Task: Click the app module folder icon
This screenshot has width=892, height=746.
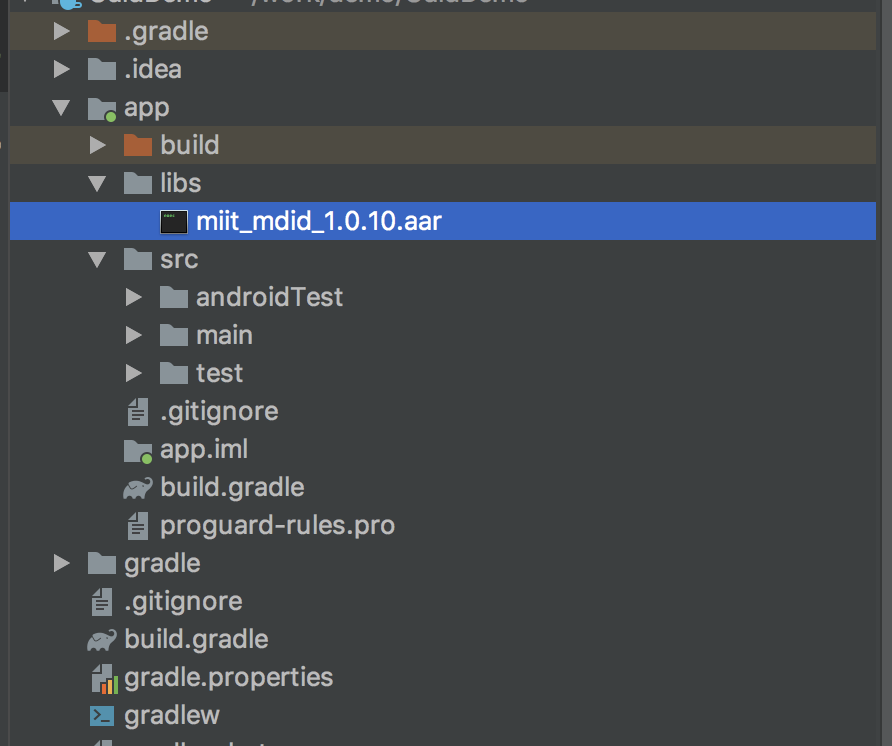Action: point(101,108)
